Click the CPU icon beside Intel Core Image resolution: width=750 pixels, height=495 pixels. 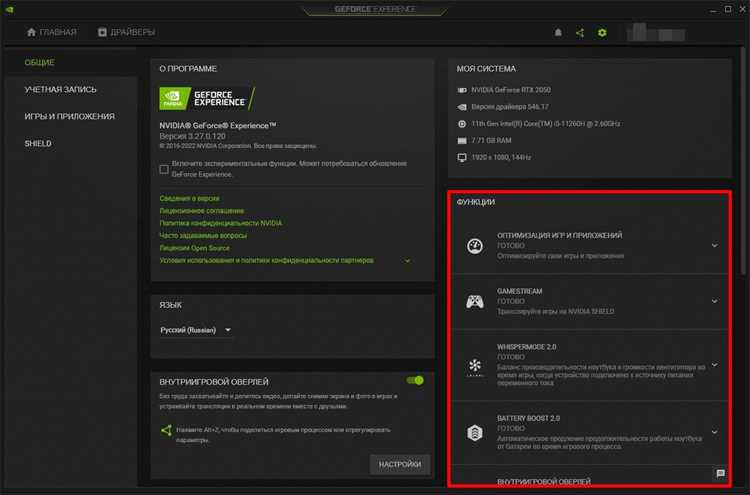[462, 124]
